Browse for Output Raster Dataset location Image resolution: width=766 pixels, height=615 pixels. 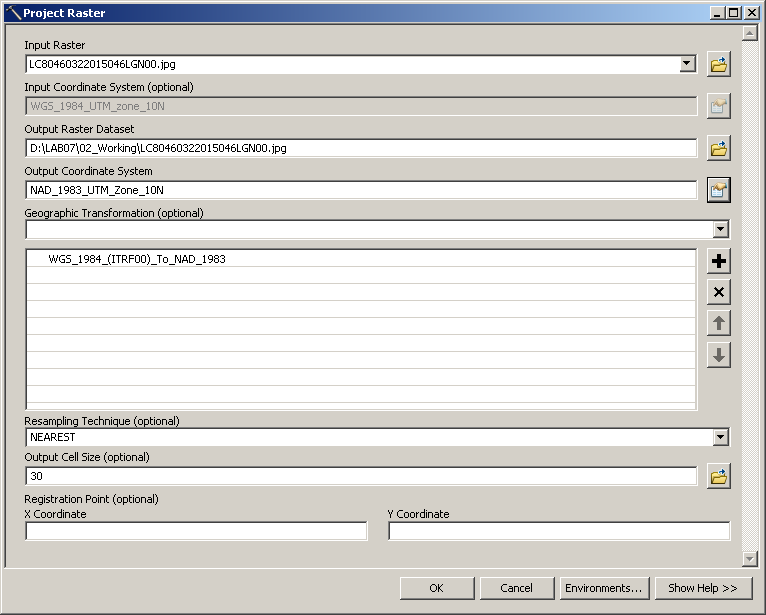(x=718, y=149)
